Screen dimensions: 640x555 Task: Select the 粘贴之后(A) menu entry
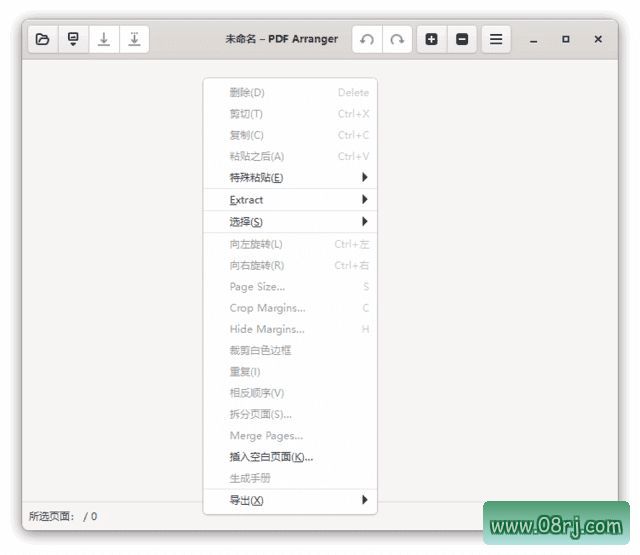pos(290,156)
